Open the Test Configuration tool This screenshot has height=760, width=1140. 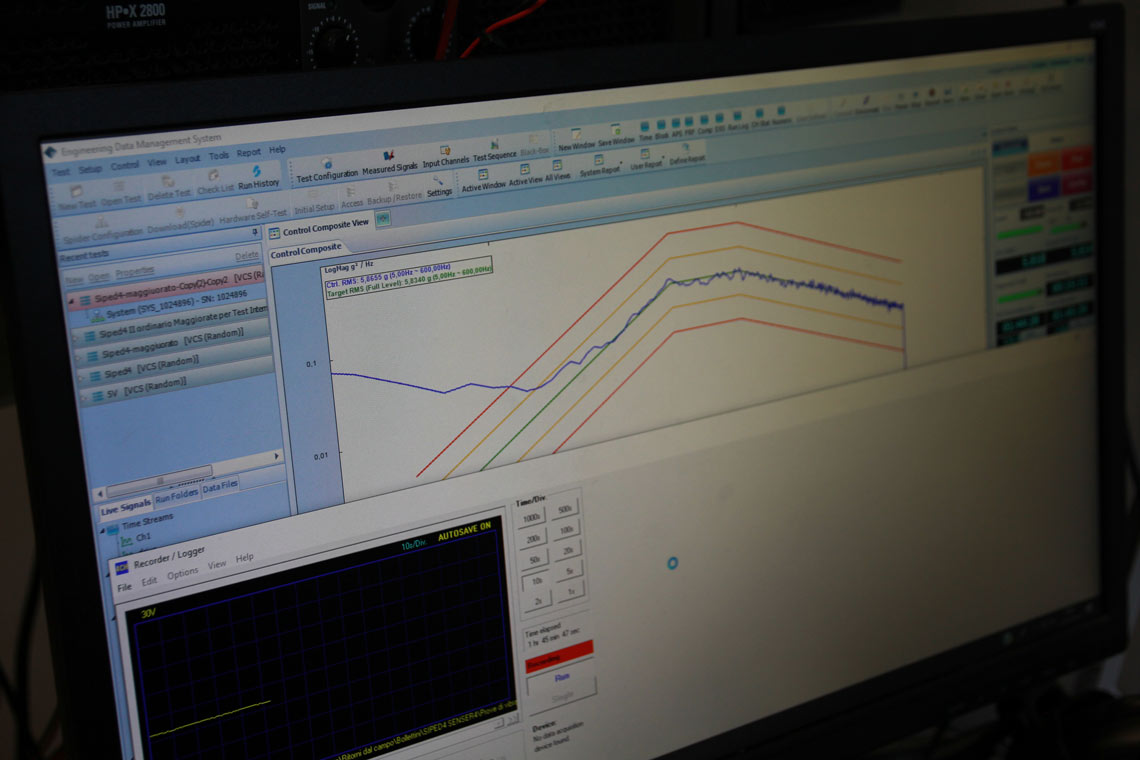327,171
